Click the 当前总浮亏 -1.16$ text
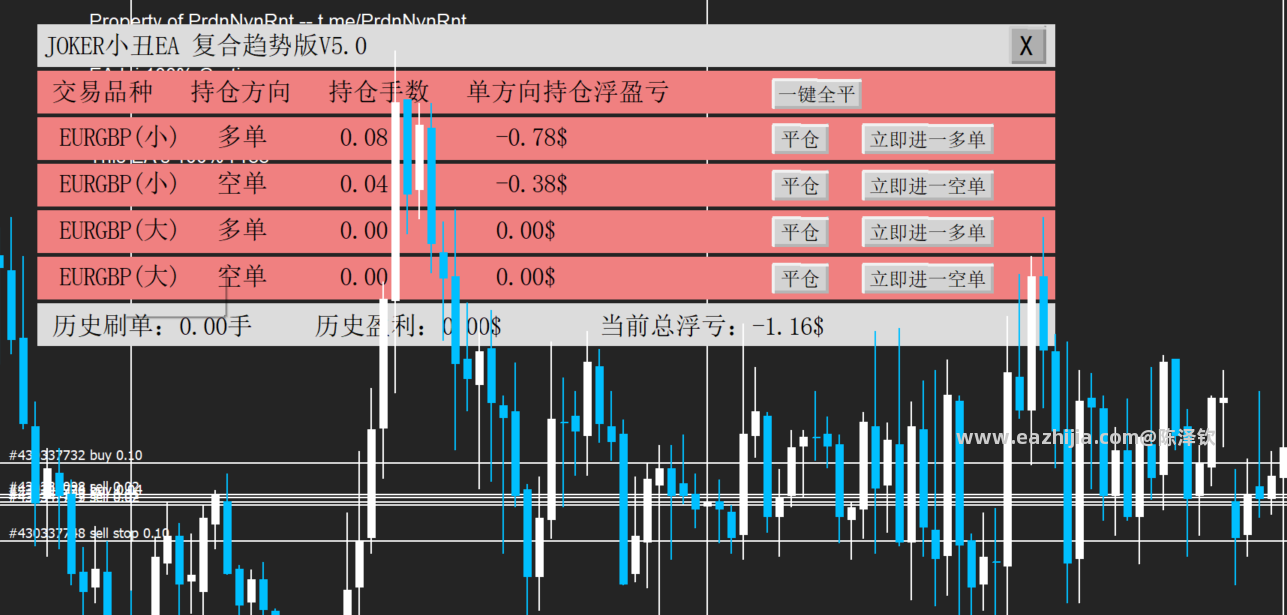The image size is (1287, 615). click(x=712, y=326)
